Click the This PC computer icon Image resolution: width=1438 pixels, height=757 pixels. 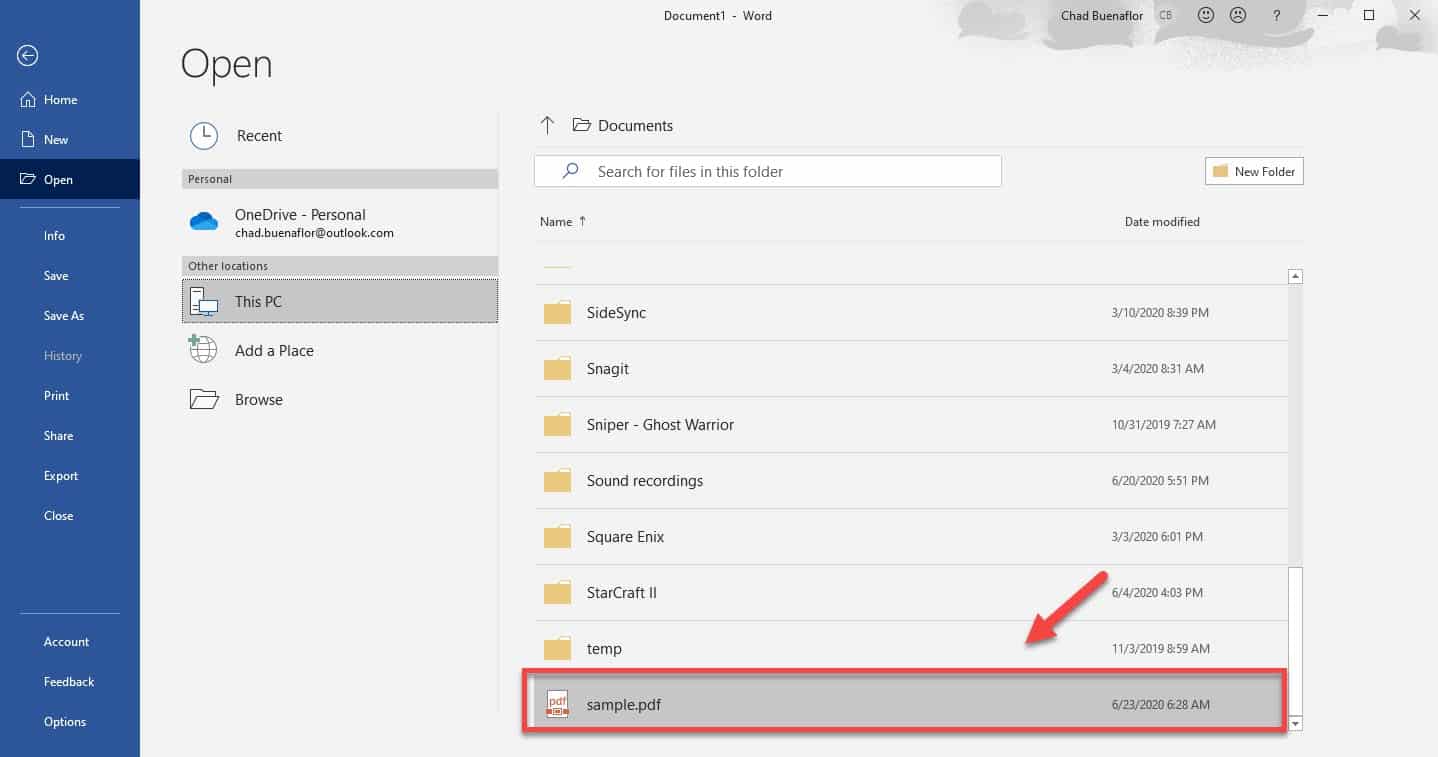[204, 302]
